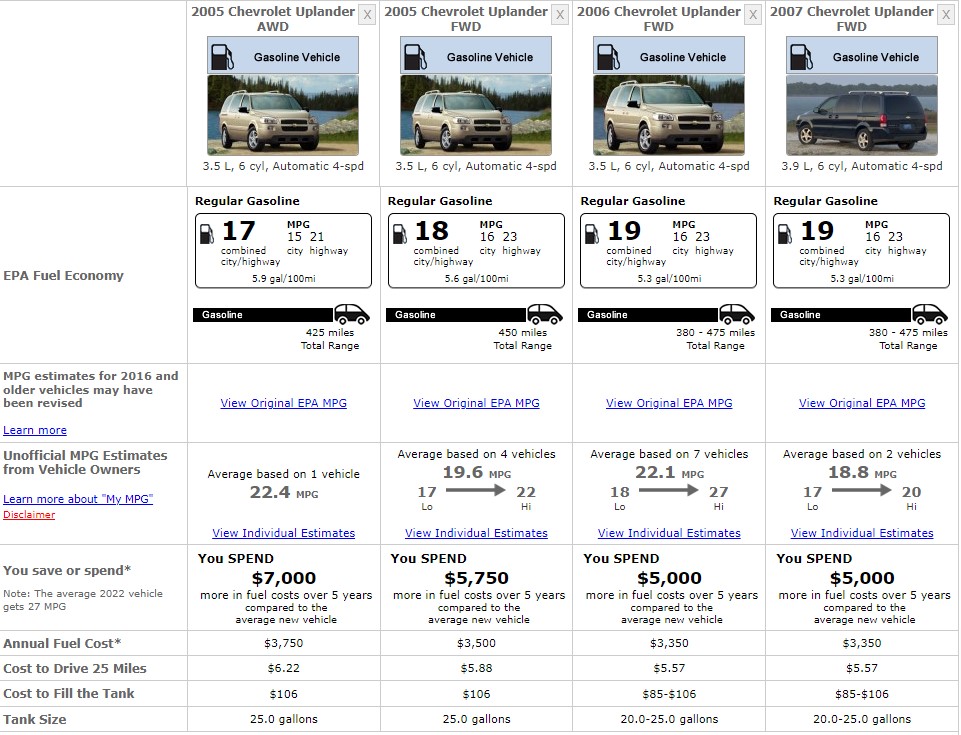Remove the 2006 Chevrolet Uplander FWD column
This screenshot has height=735, width=961.
click(753, 15)
